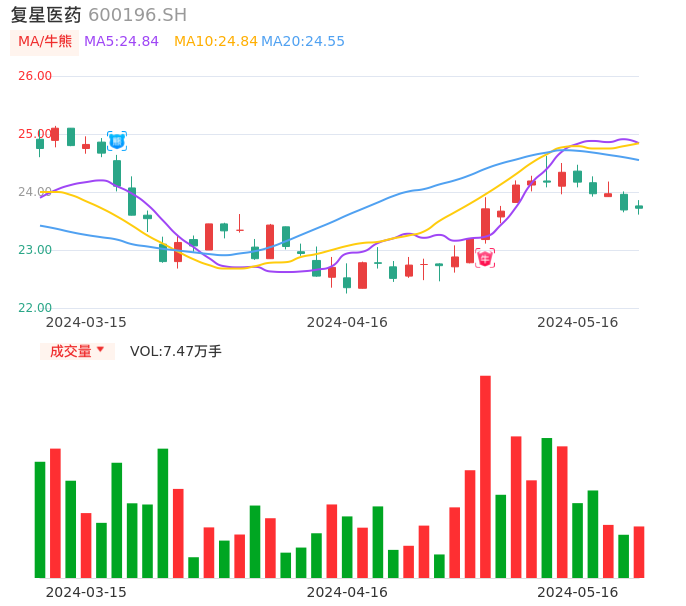
Task: Click the 2024-04-16 date on price chart
Action: pos(347,323)
